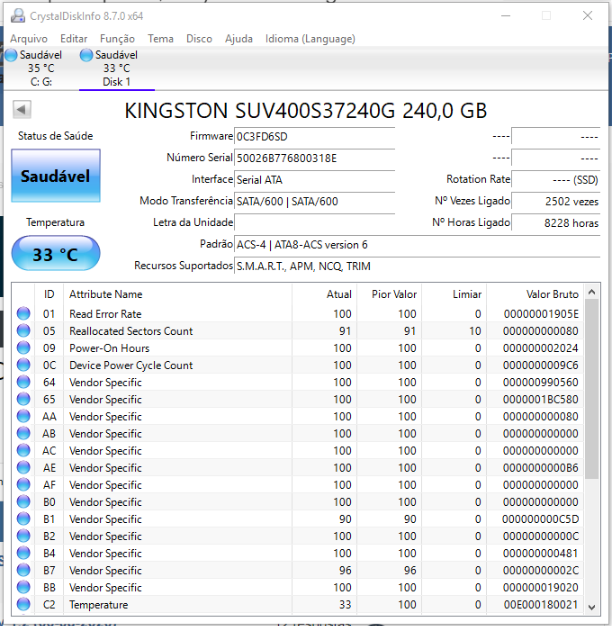
Task: Click status orb of Reallocated Sectors Count row
Action: pos(24,331)
